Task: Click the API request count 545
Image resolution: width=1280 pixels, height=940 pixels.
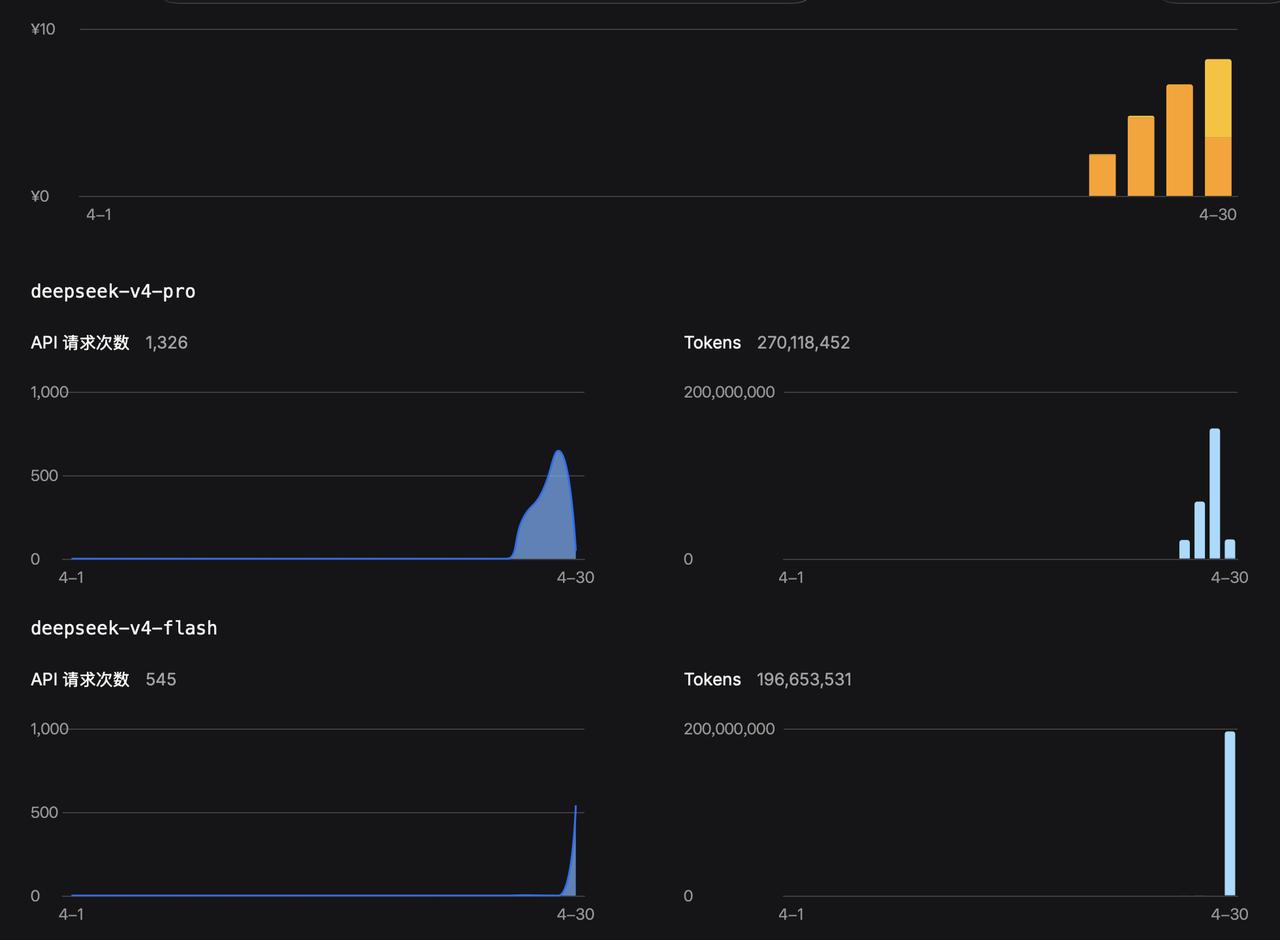Action: pos(160,679)
